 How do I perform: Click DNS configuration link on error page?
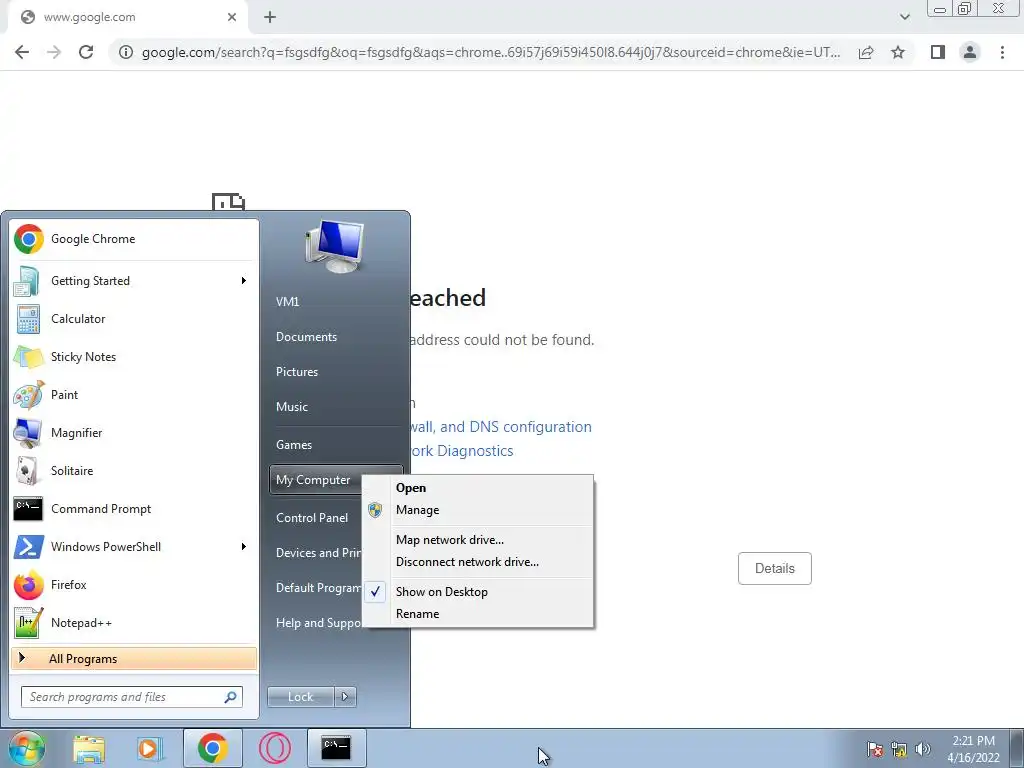[501, 427]
